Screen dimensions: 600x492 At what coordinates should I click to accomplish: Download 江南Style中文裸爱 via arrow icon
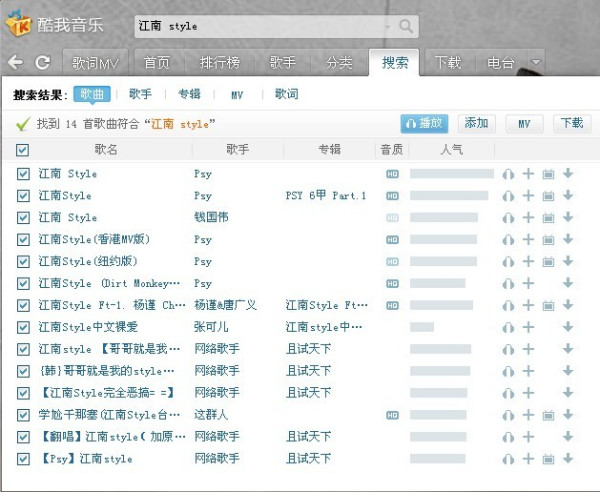pyautogui.click(x=568, y=327)
